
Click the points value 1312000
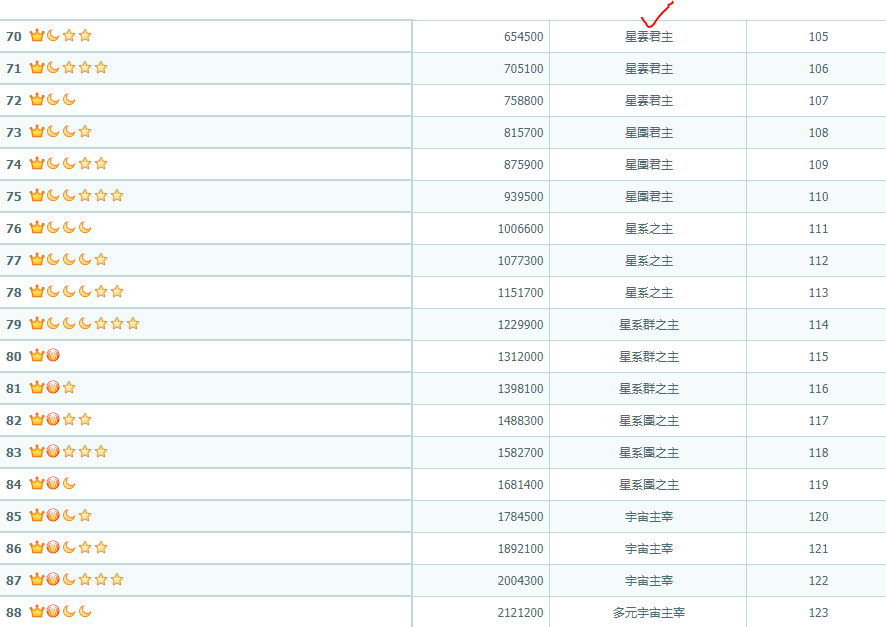520,357
